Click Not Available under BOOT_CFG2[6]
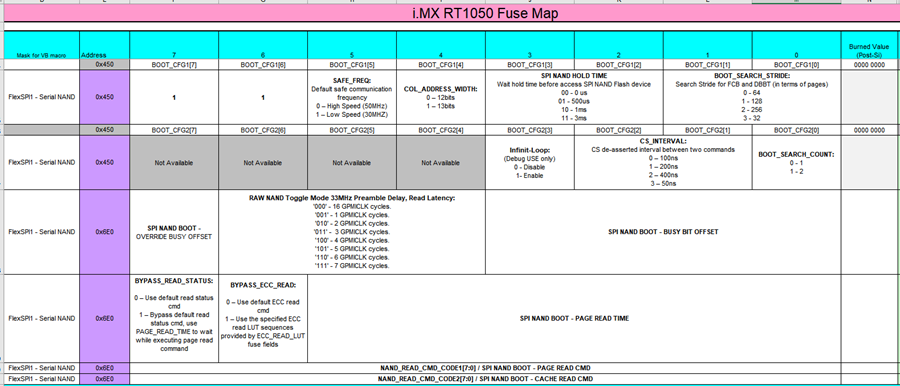This screenshot has height=386, width=900. tap(263, 163)
